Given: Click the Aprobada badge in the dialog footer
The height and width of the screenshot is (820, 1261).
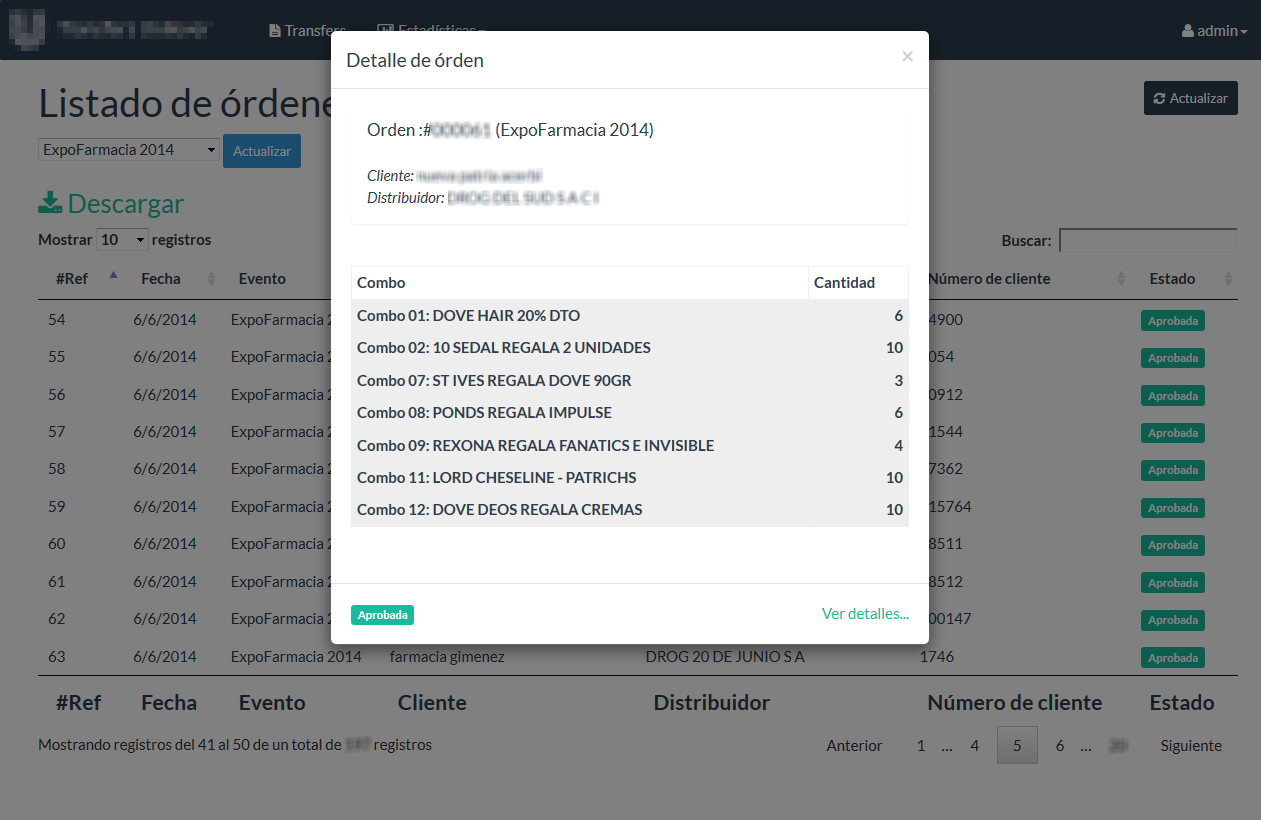Looking at the screenshot, I should click(382, 615).
